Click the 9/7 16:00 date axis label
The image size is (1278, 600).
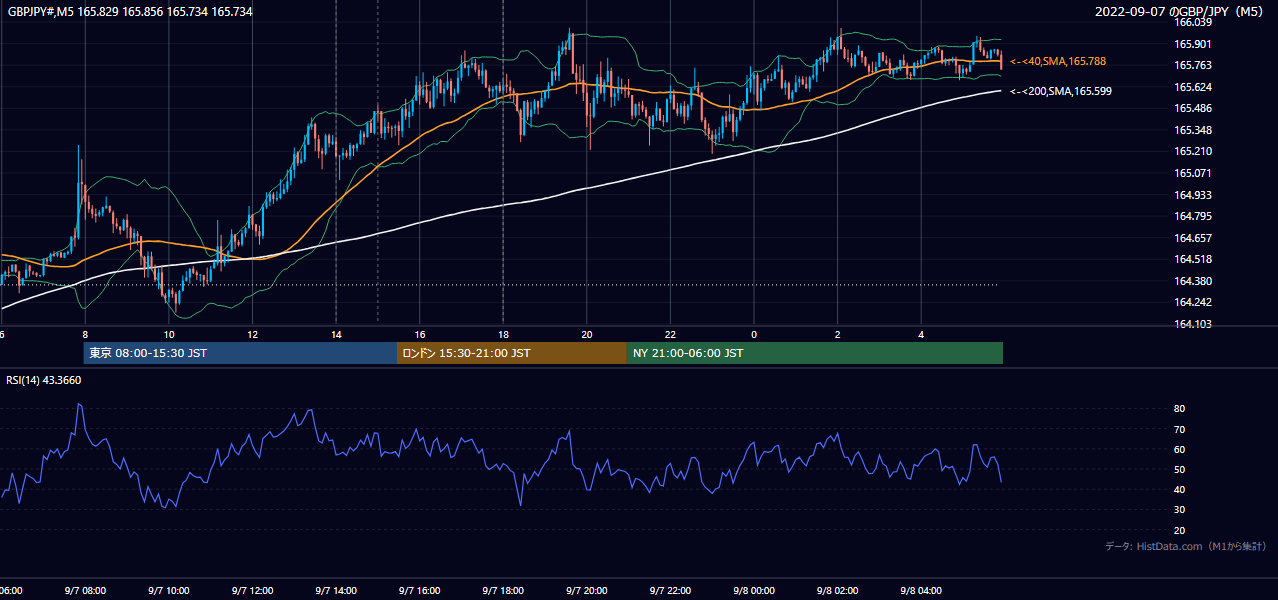tap(419, 591)
